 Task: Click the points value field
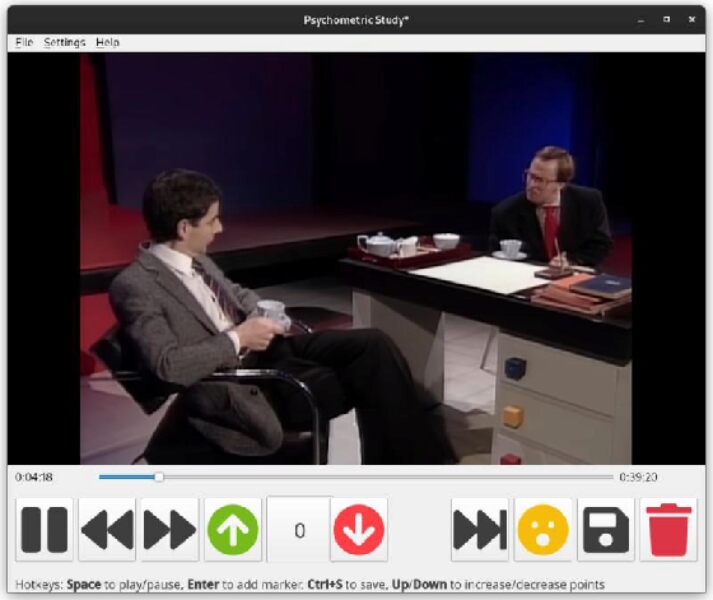pos(298,529)
